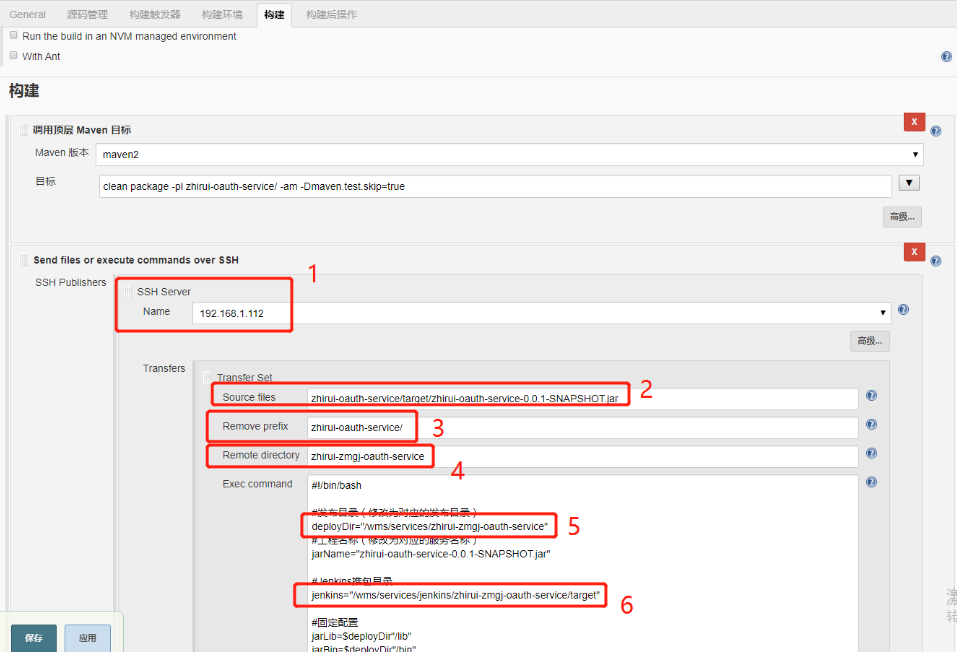957x655 pixels.
Task: Click the help icon beside the Maven build step
Action: (935, 131)
